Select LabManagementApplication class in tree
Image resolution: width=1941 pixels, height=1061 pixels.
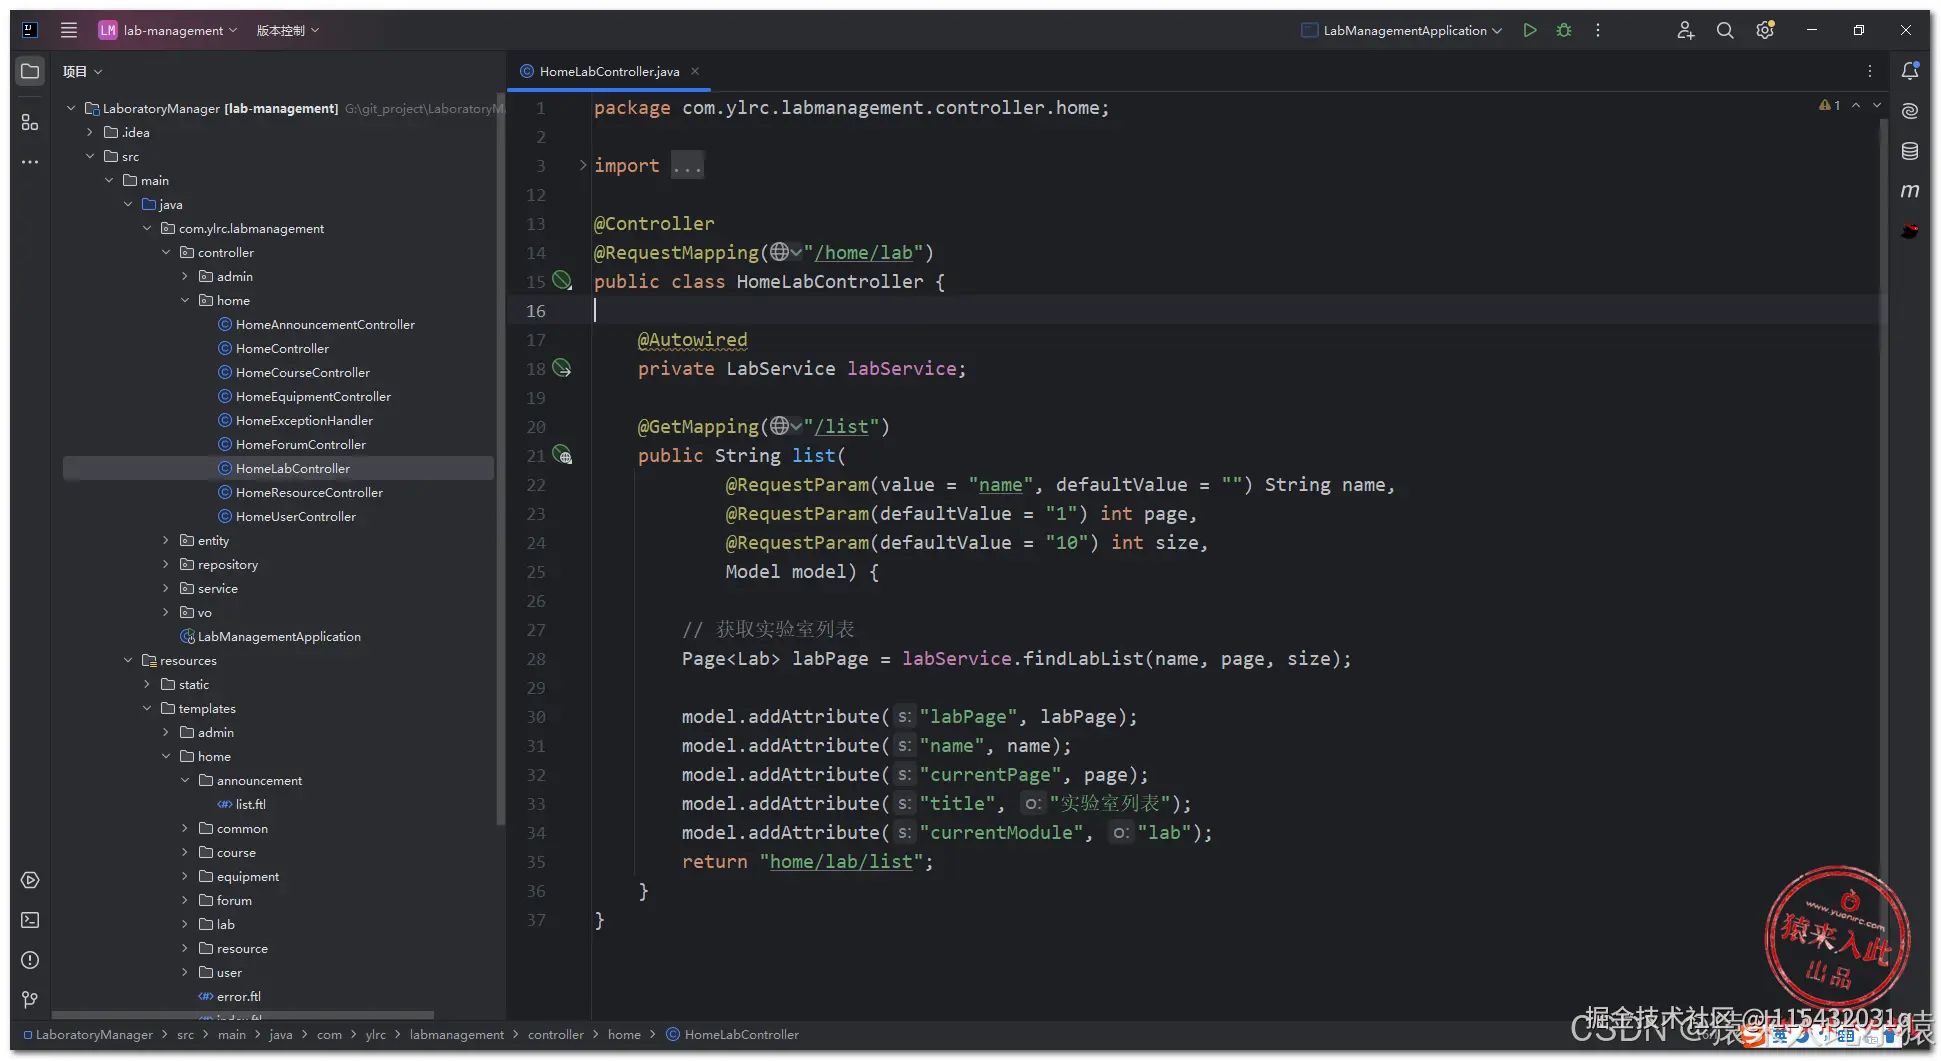(x=279, y=636)
